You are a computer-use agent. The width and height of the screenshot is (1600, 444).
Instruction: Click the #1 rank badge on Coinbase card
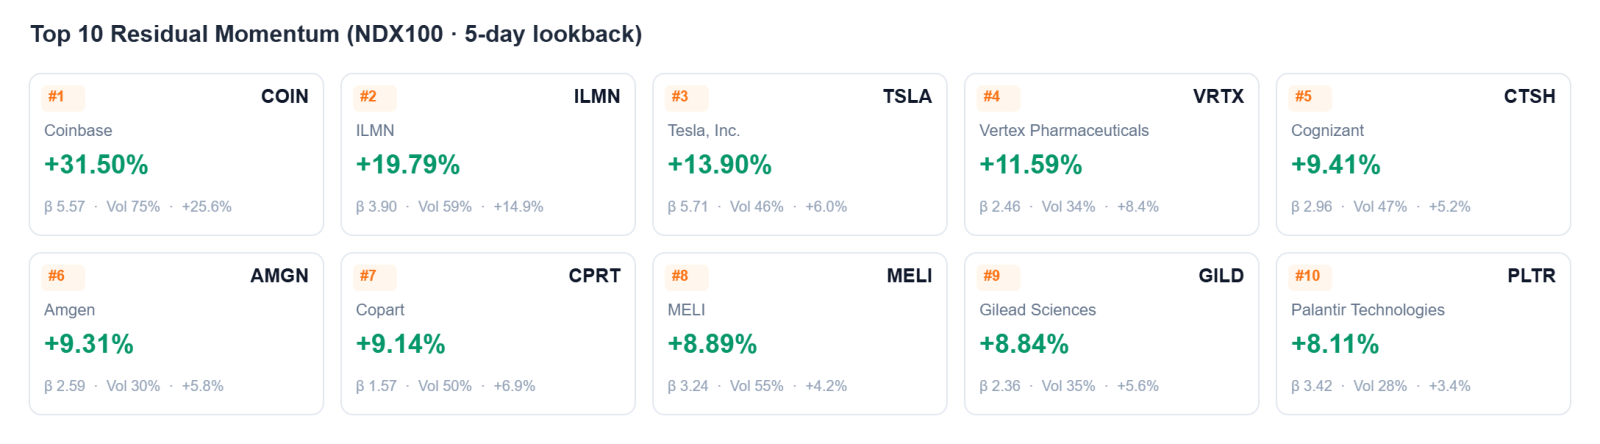click(x=64, y=97)
